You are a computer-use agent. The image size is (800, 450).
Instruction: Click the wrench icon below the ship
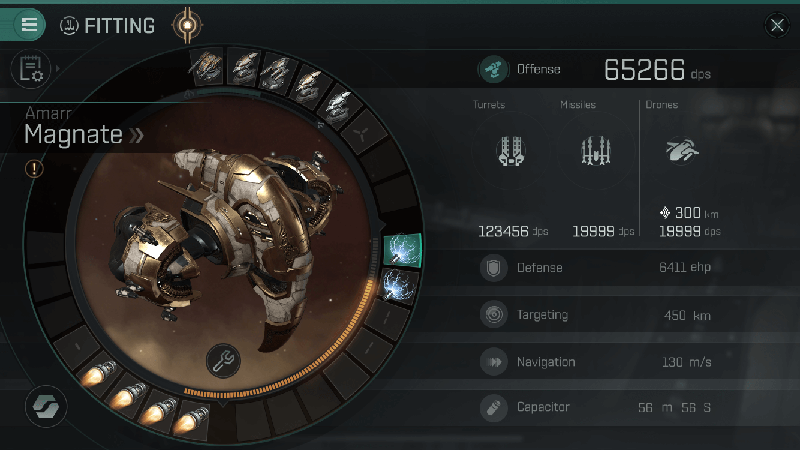223,361
